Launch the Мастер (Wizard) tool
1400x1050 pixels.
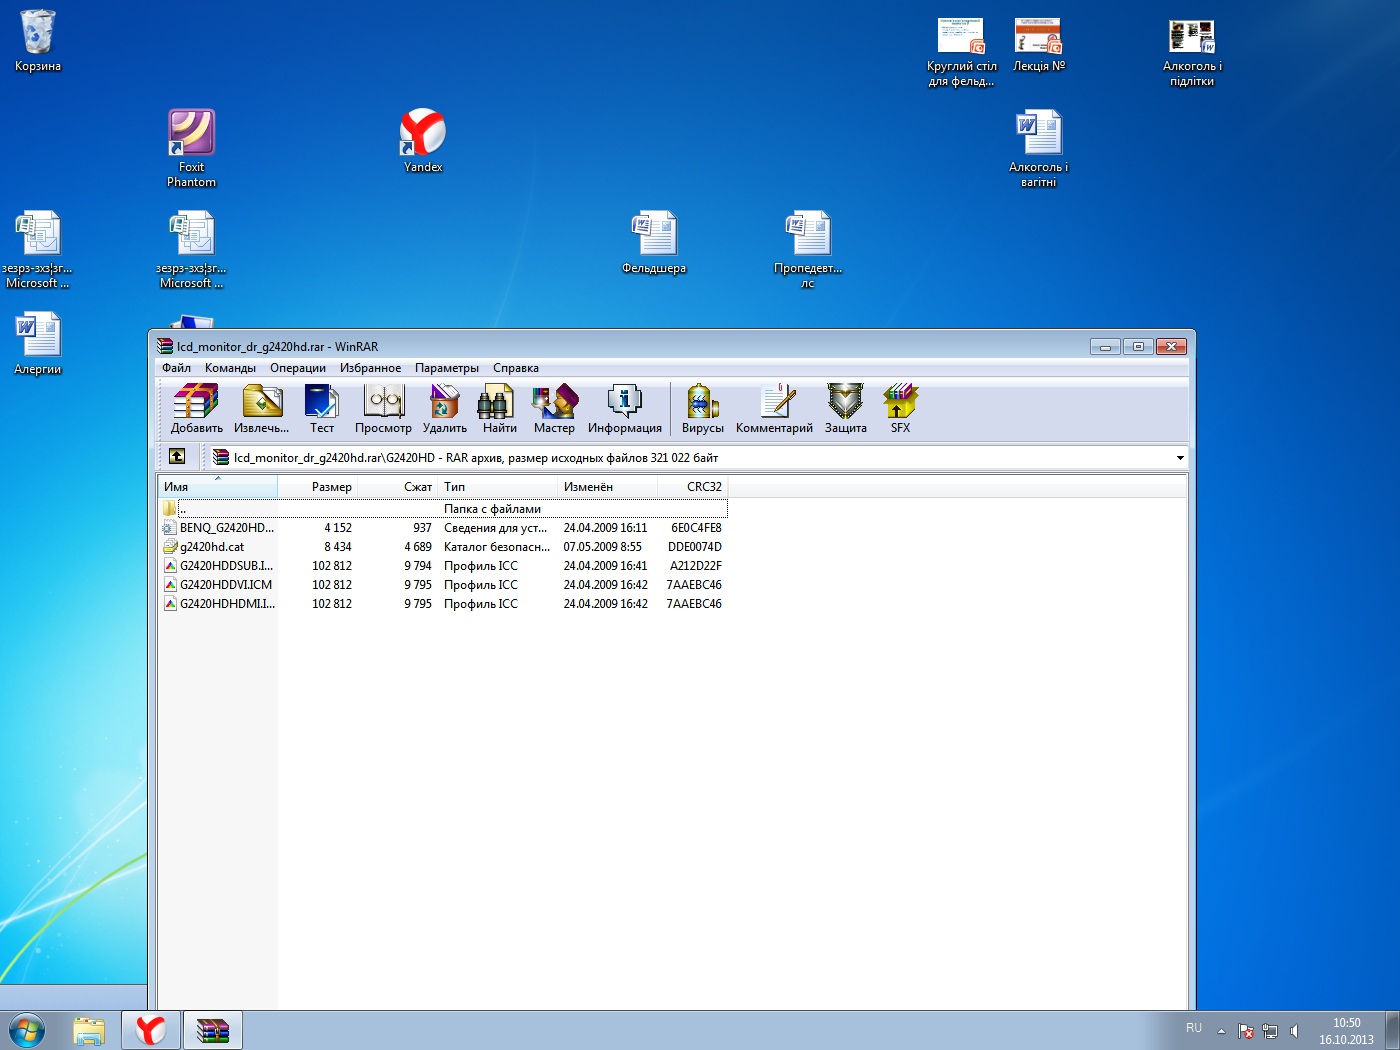point(554,409)
